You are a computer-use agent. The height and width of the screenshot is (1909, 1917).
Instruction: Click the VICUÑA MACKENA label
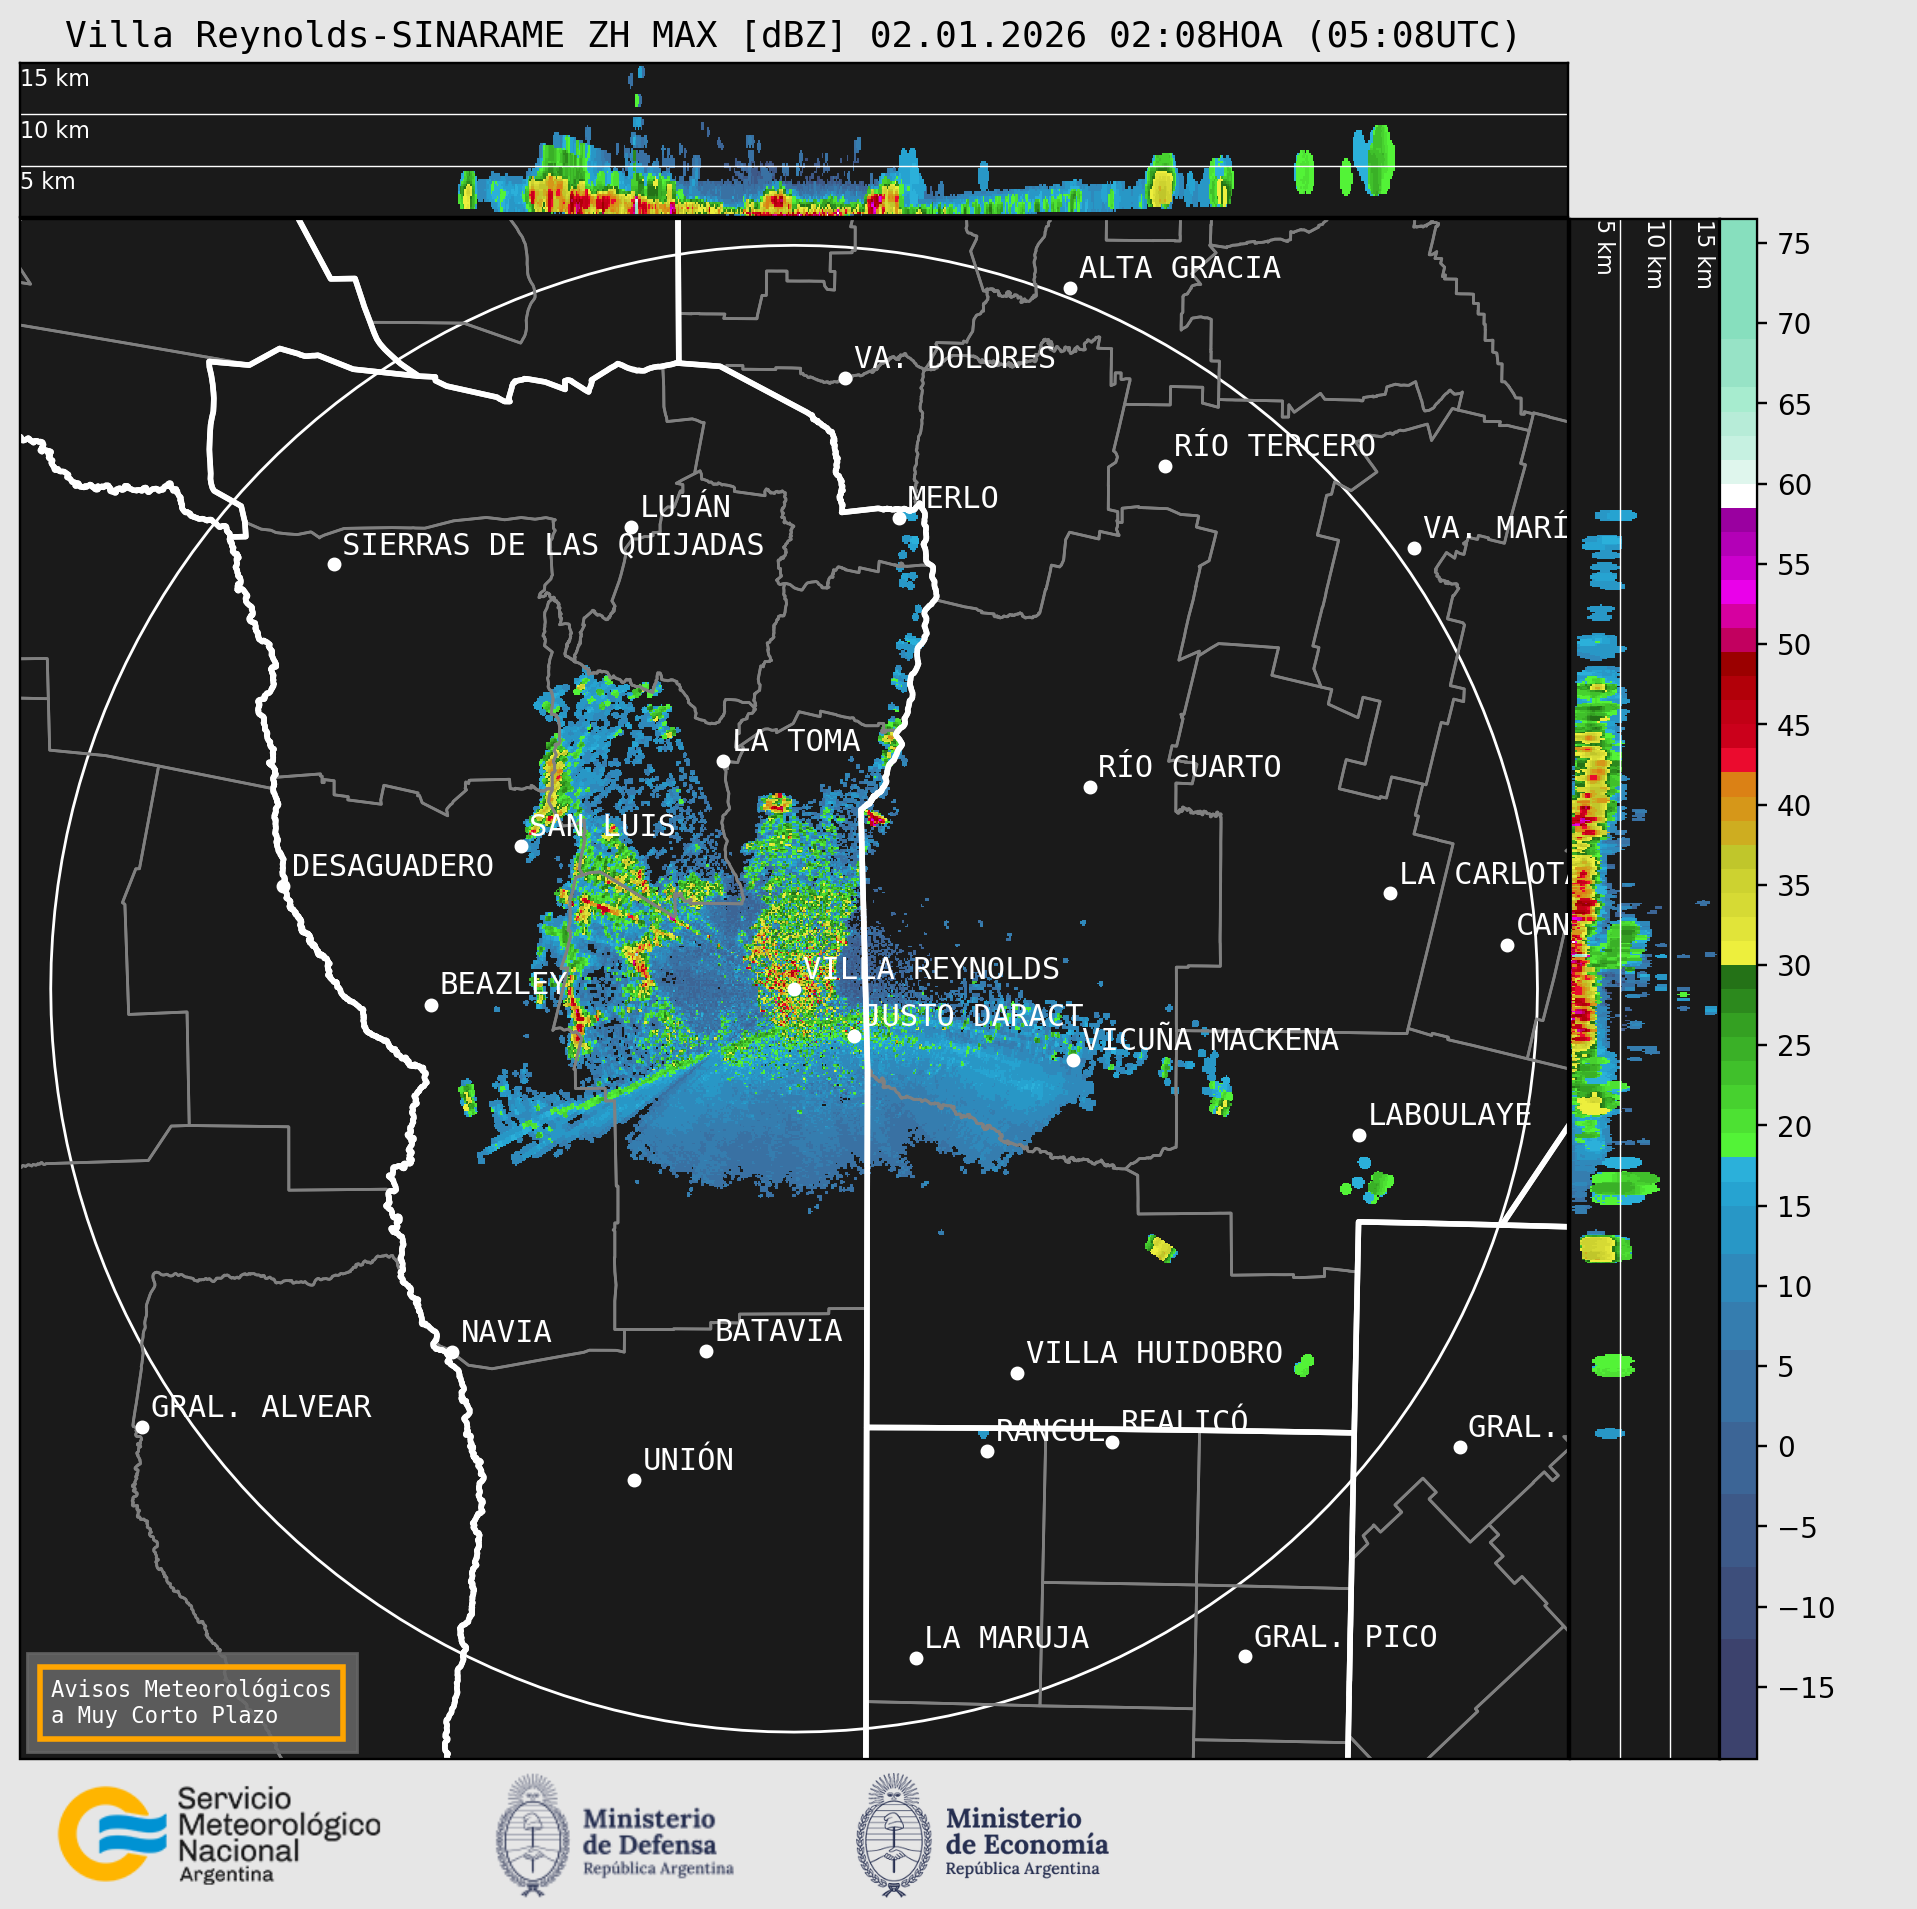[1210, 1040]
